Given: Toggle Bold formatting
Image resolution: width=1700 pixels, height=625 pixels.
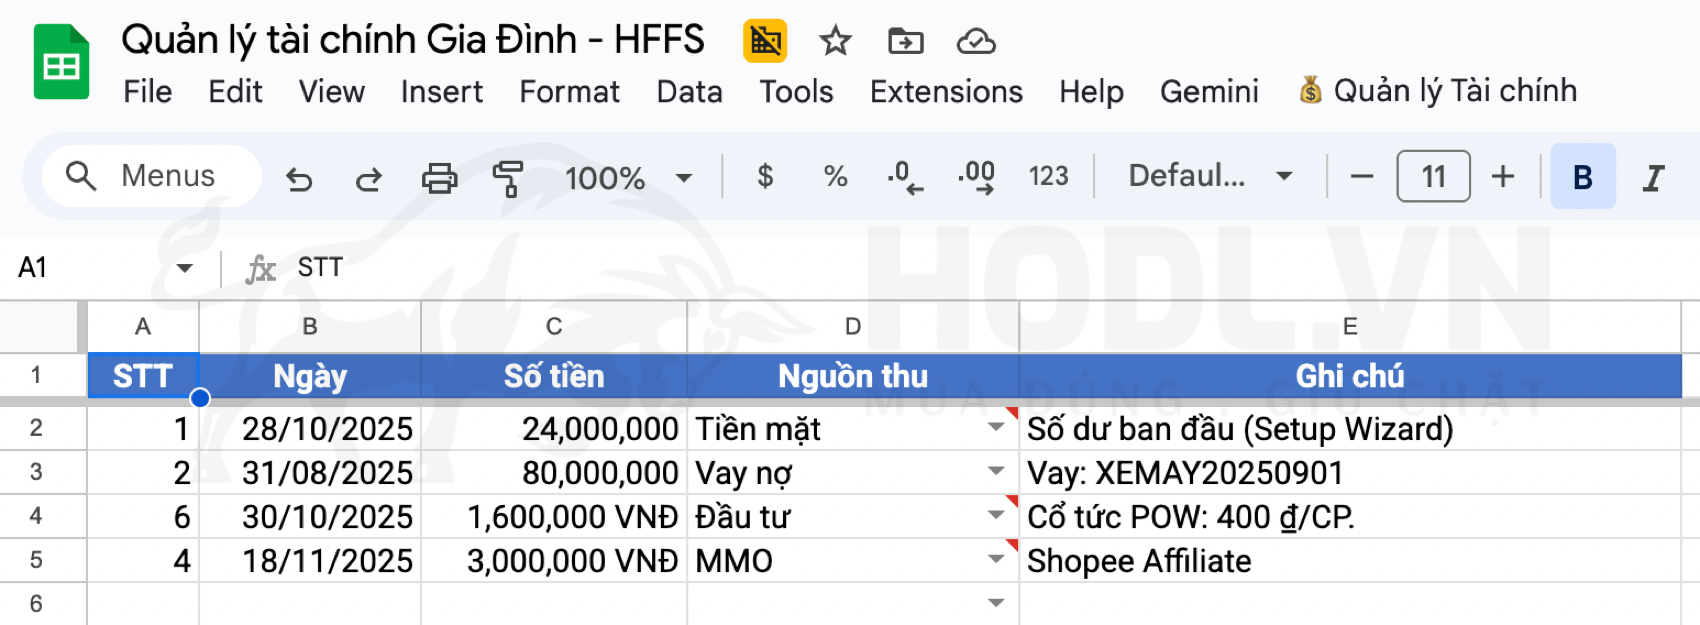Looking at the screenshot, I should [1582, 177].
